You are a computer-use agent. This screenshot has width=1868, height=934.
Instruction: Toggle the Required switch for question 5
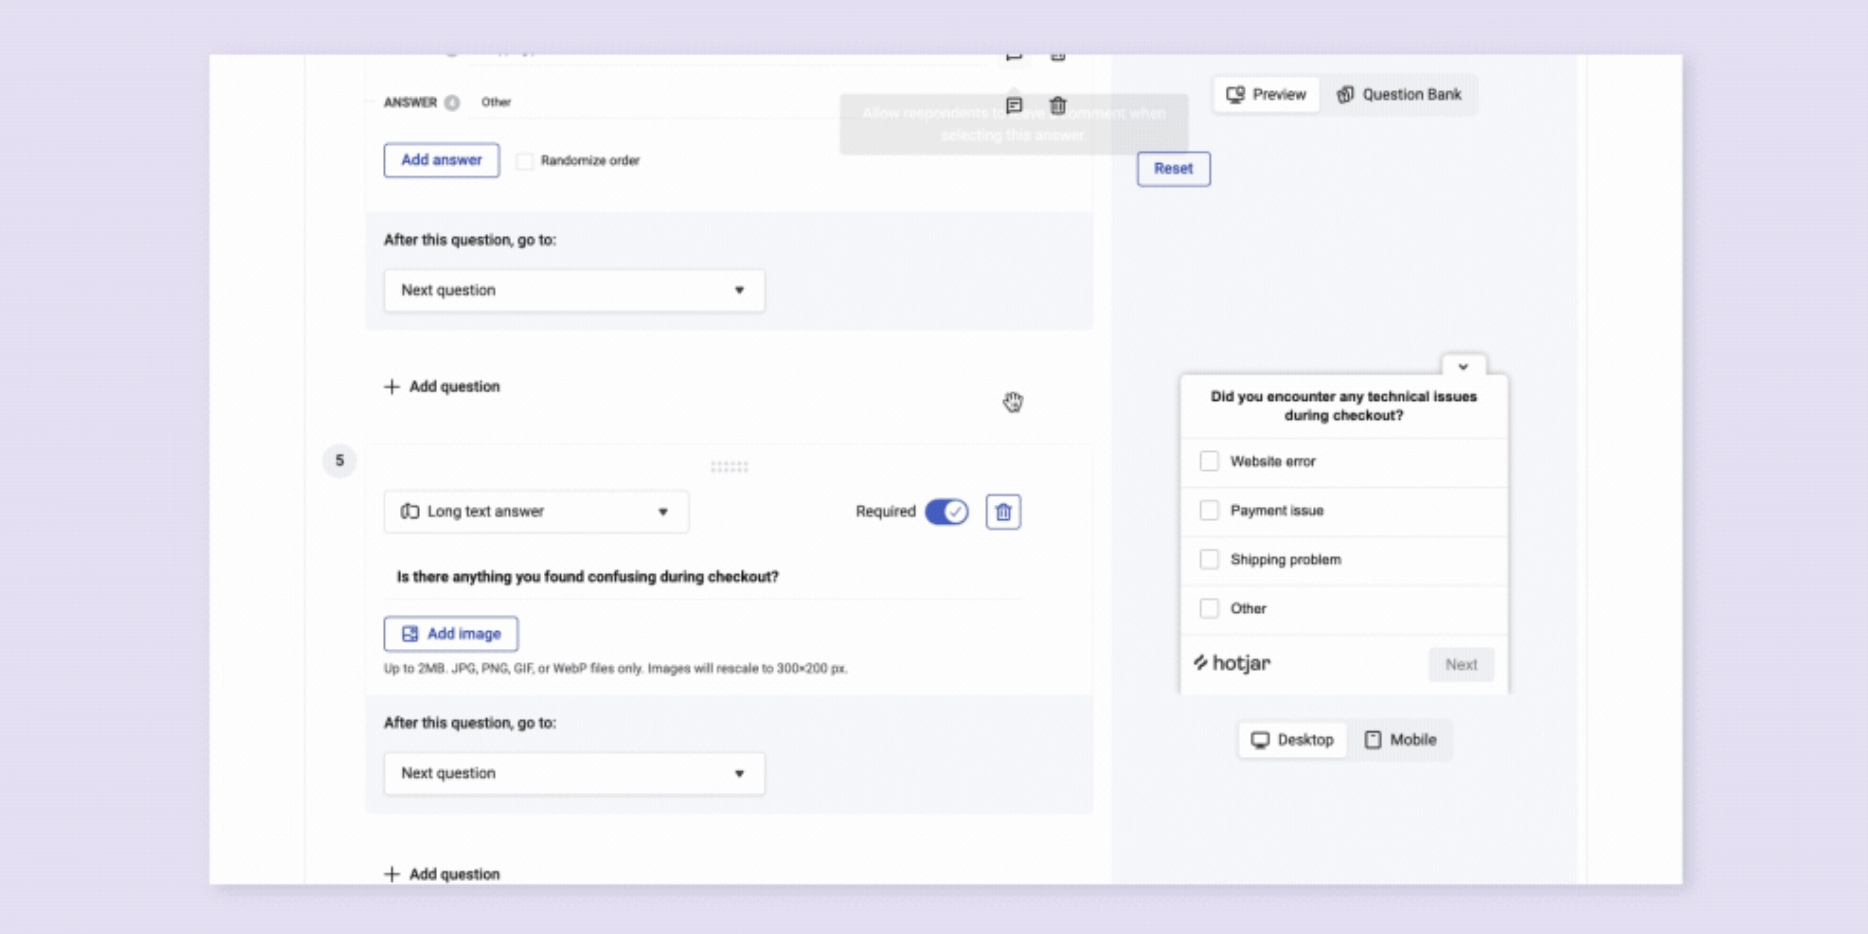click(946, 512)
